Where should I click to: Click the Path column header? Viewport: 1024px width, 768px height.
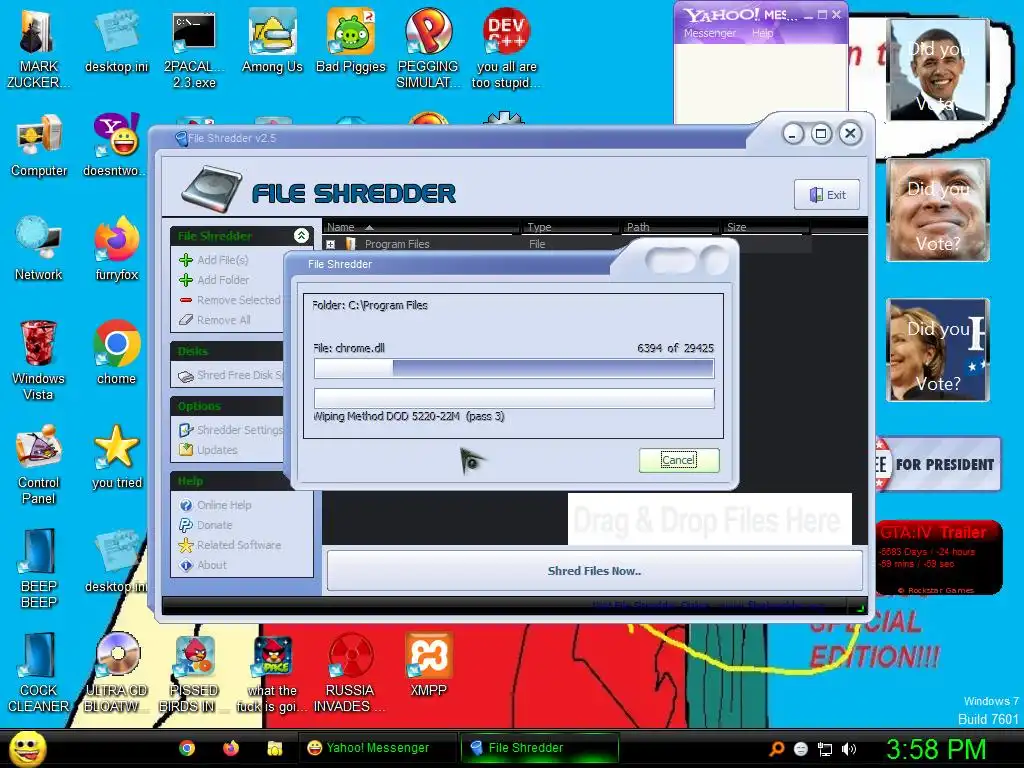669,227
